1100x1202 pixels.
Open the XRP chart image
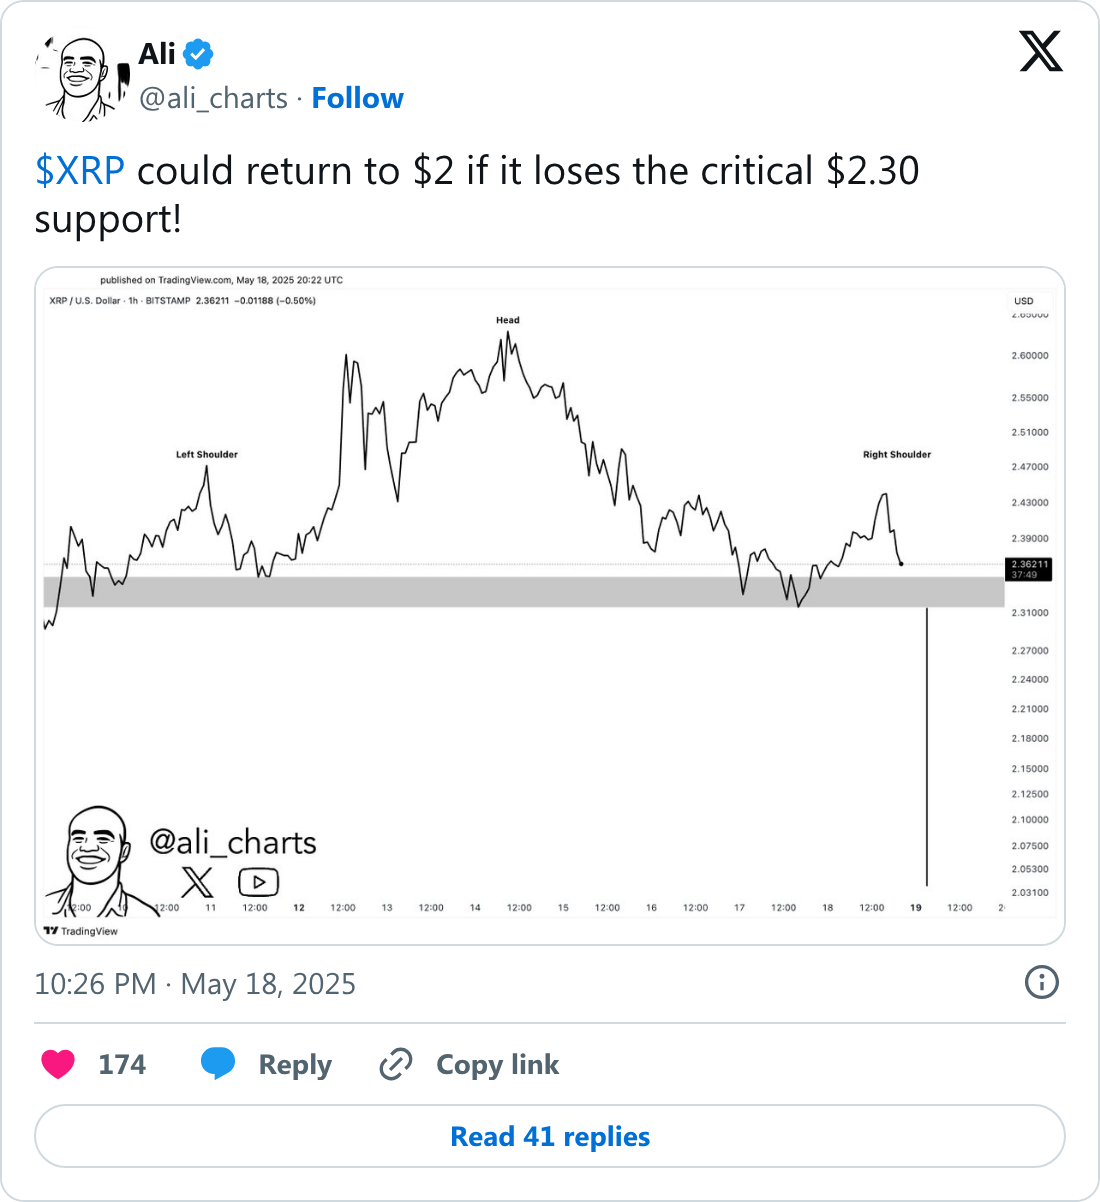[550, 606]
